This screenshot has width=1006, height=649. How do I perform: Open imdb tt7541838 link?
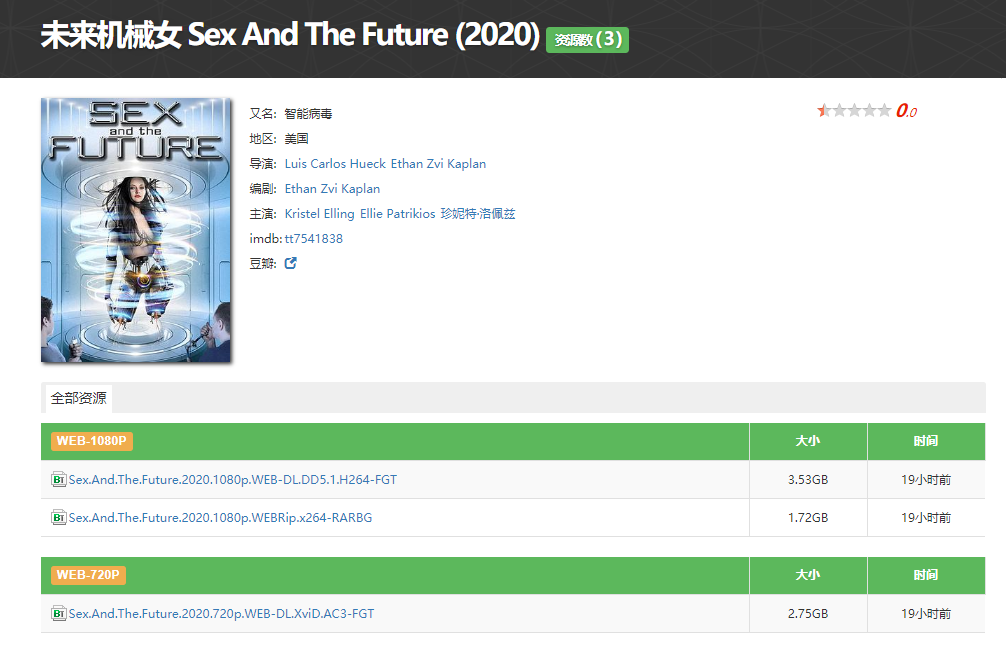click(313, 239)
